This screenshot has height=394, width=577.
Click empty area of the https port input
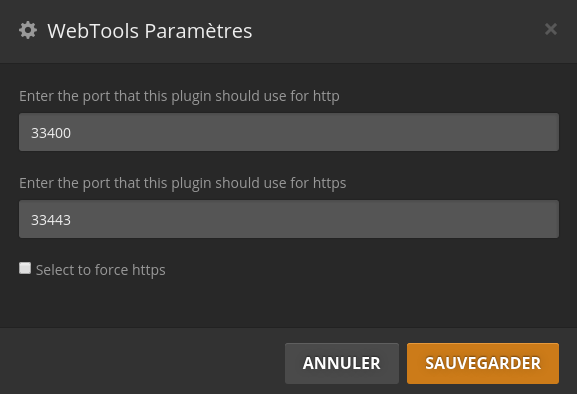tap(313, 219)
